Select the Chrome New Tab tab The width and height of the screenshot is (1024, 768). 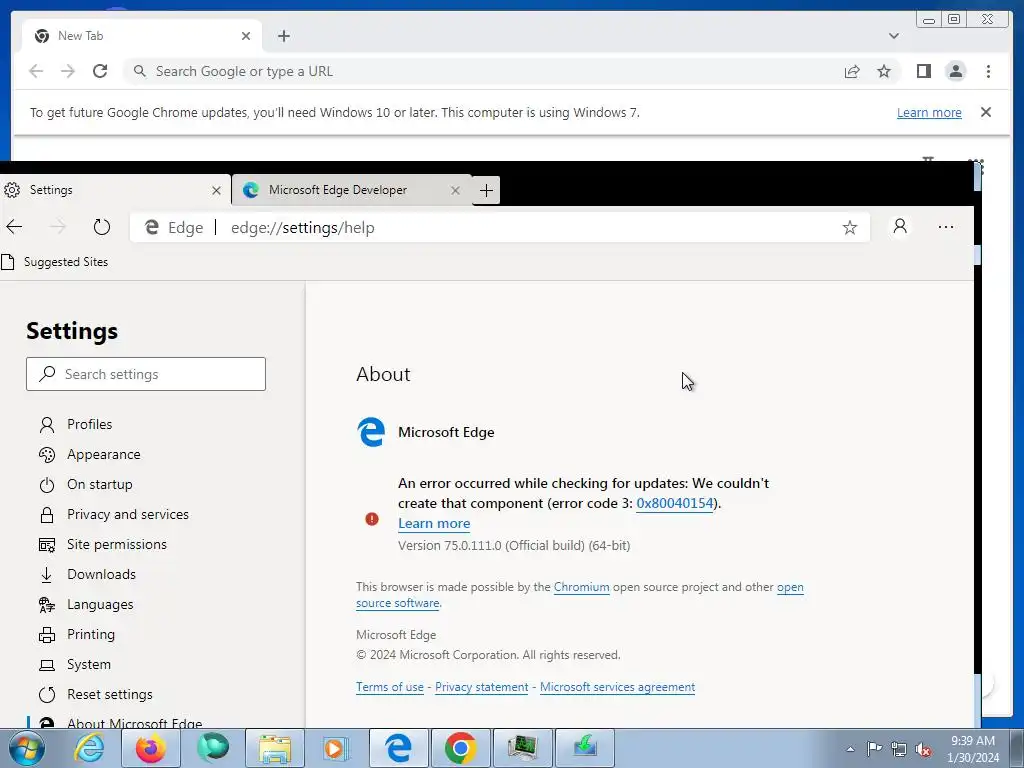pyautogui.click(x=142, y=36)
